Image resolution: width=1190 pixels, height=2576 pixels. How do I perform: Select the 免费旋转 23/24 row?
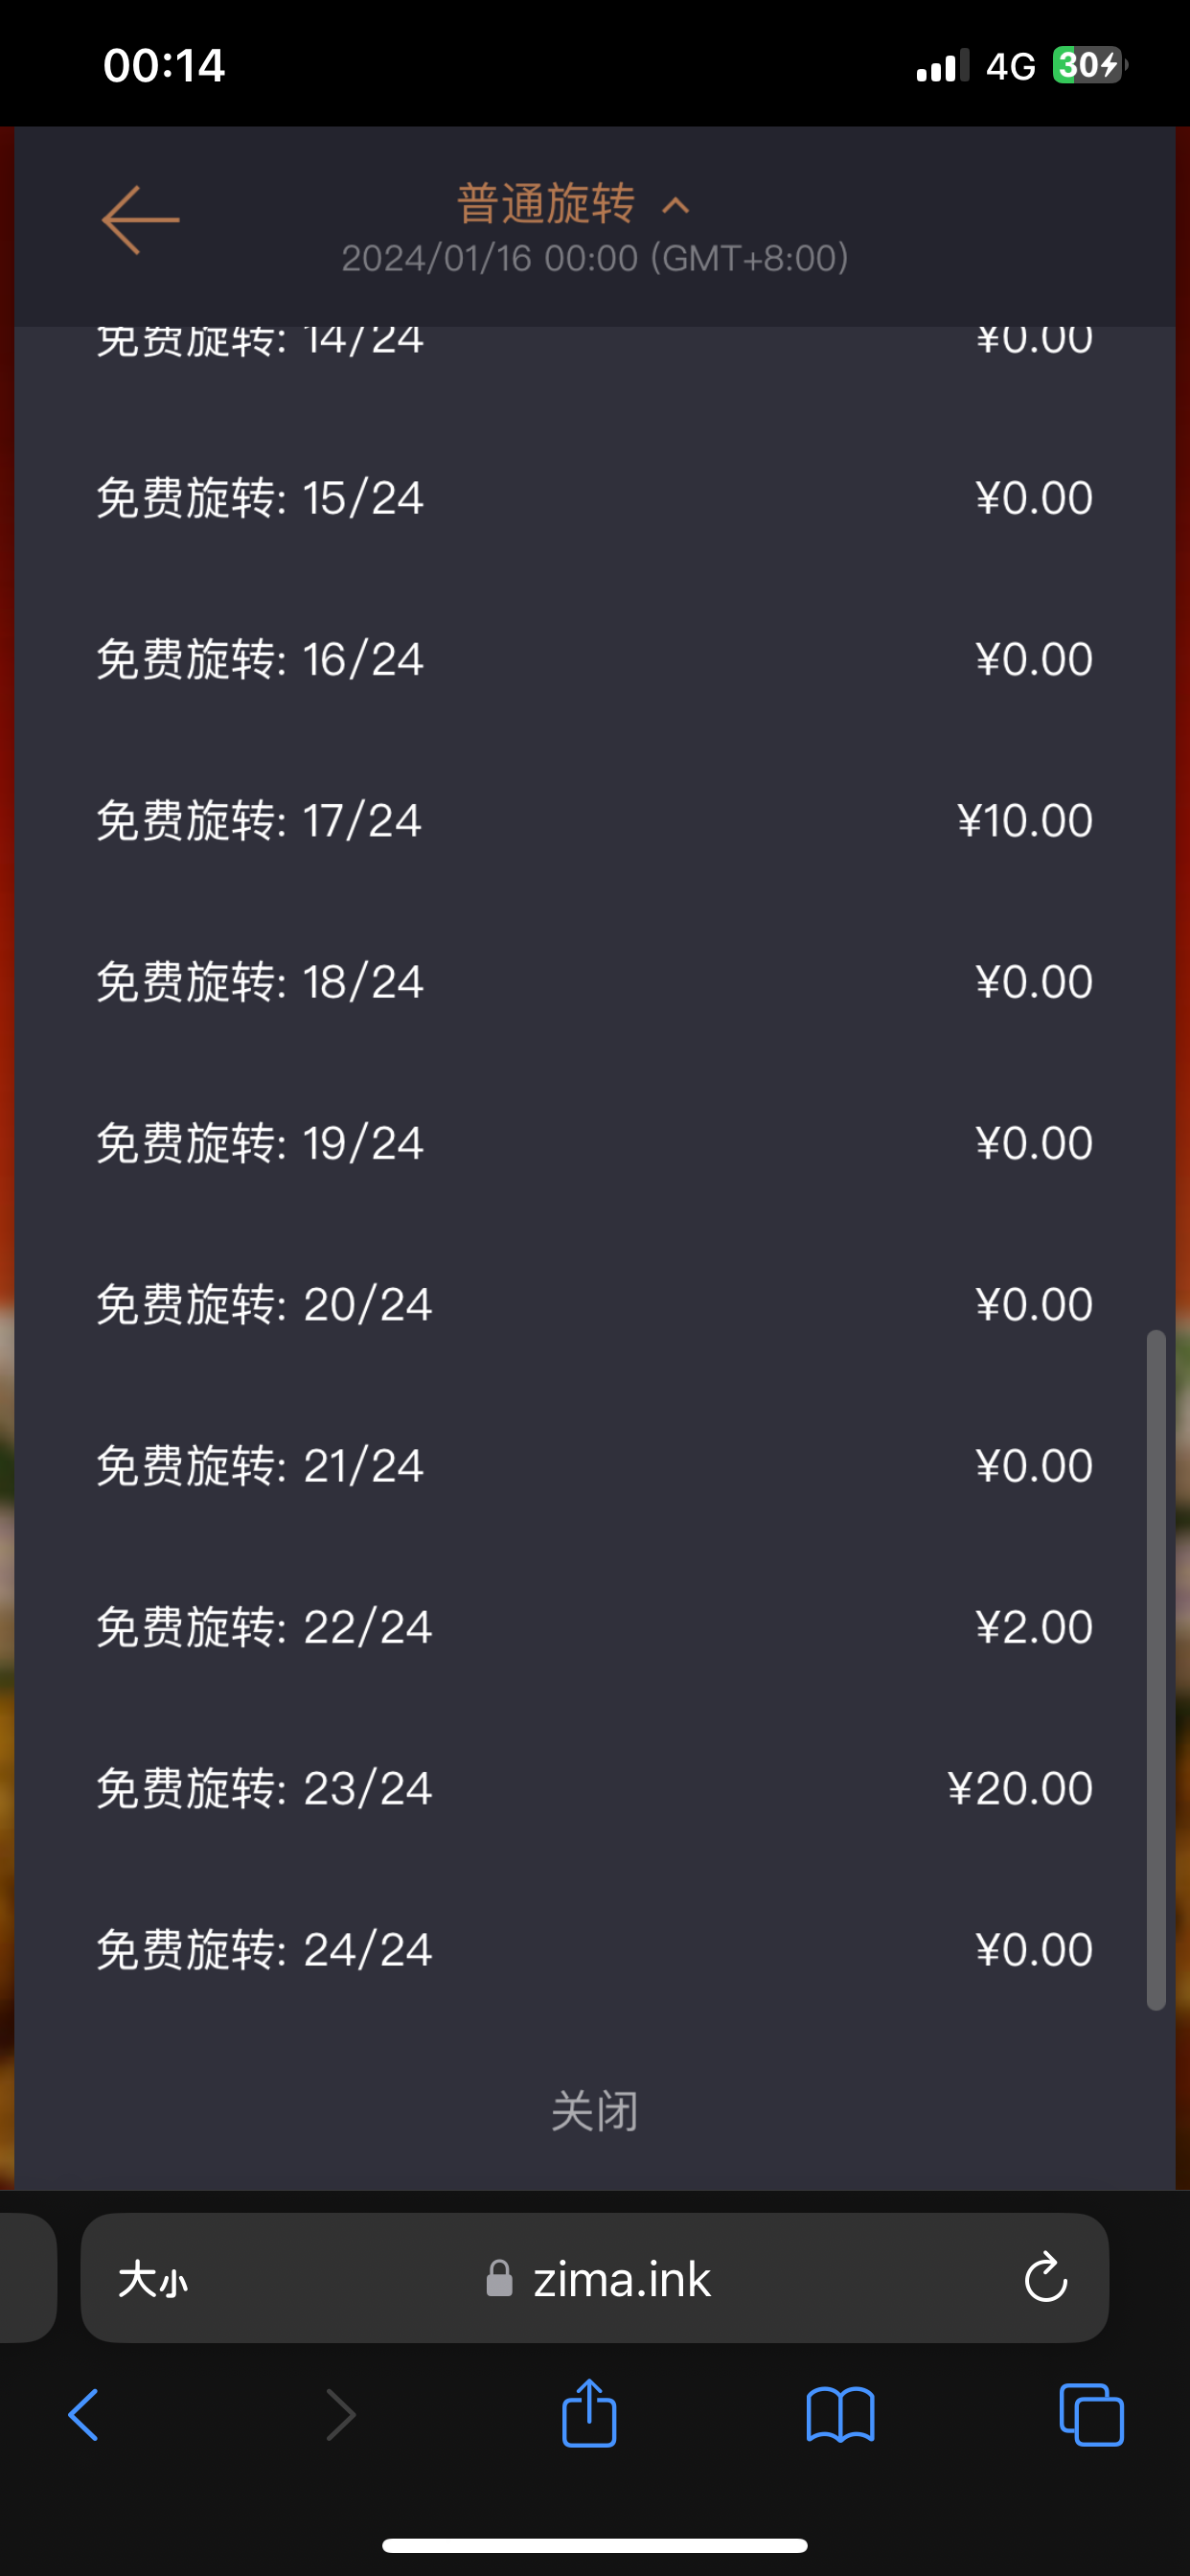(594, 1788)
